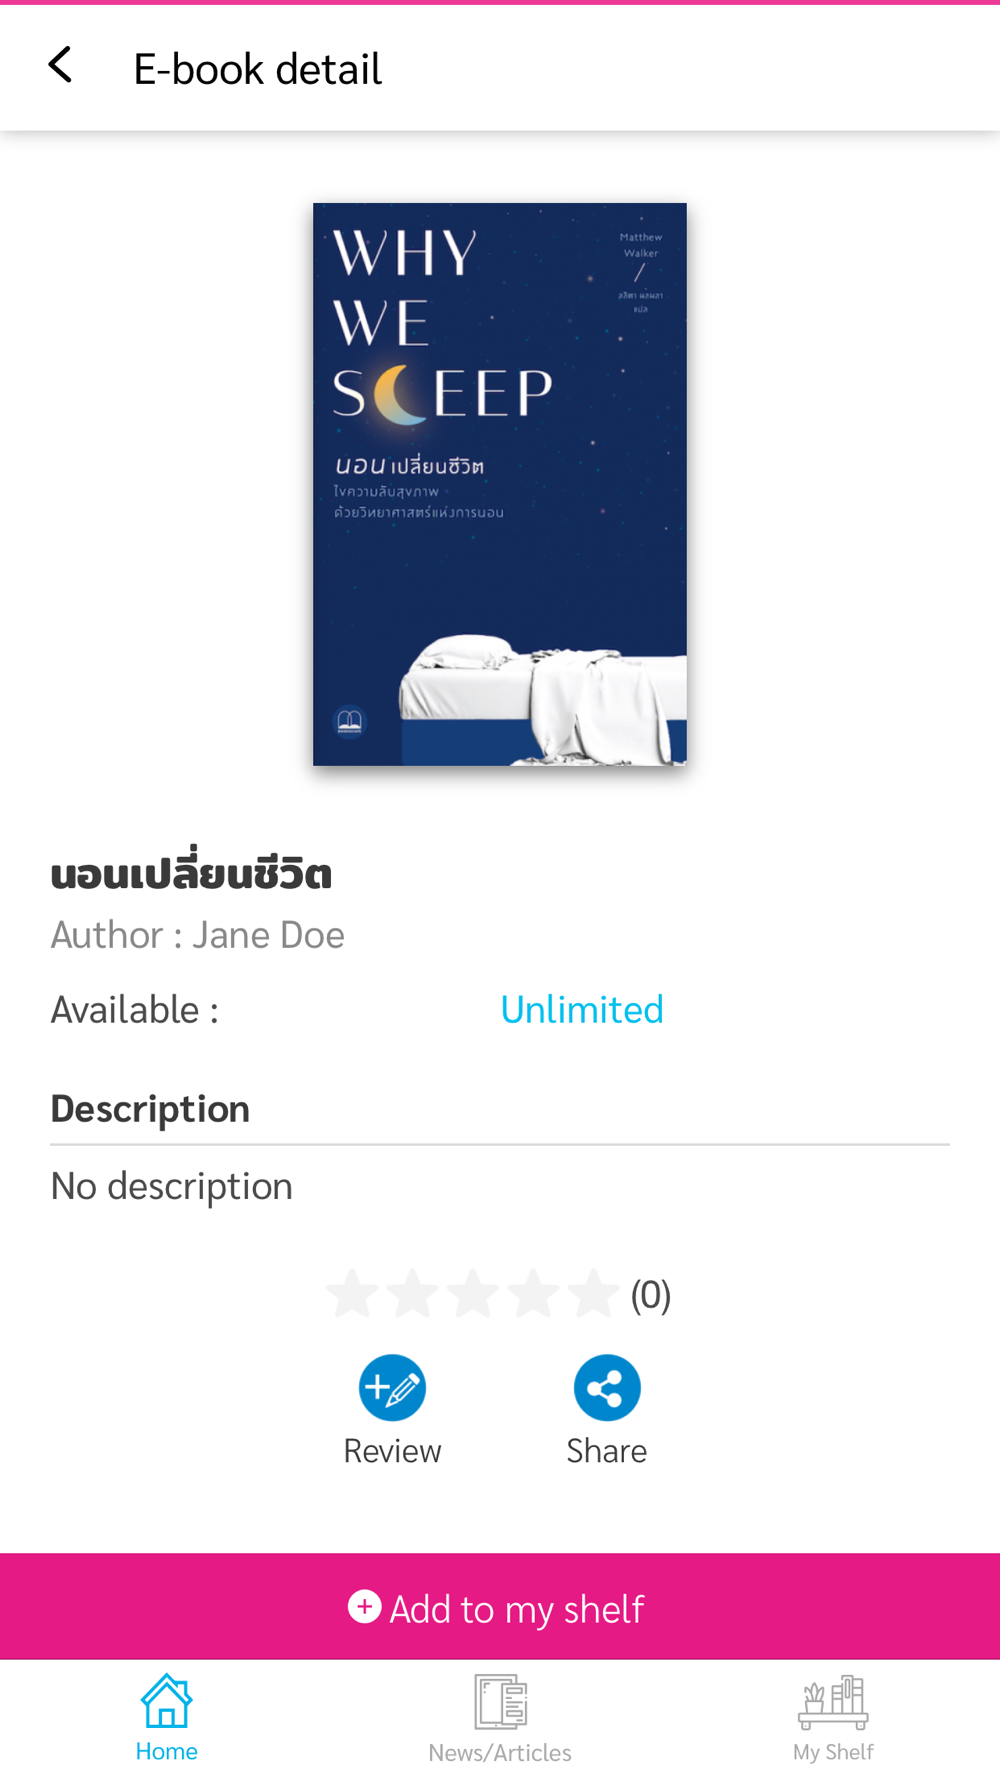Go back using the arrow icon

coord(60,66)
